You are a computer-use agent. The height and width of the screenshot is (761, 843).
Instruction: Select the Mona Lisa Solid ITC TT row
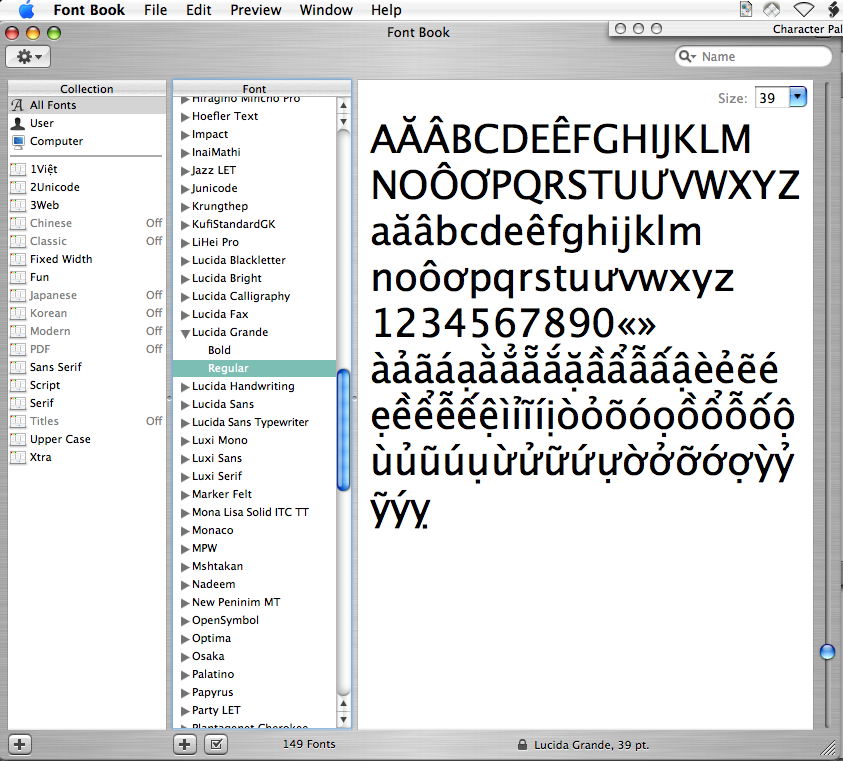click(255, 513)
